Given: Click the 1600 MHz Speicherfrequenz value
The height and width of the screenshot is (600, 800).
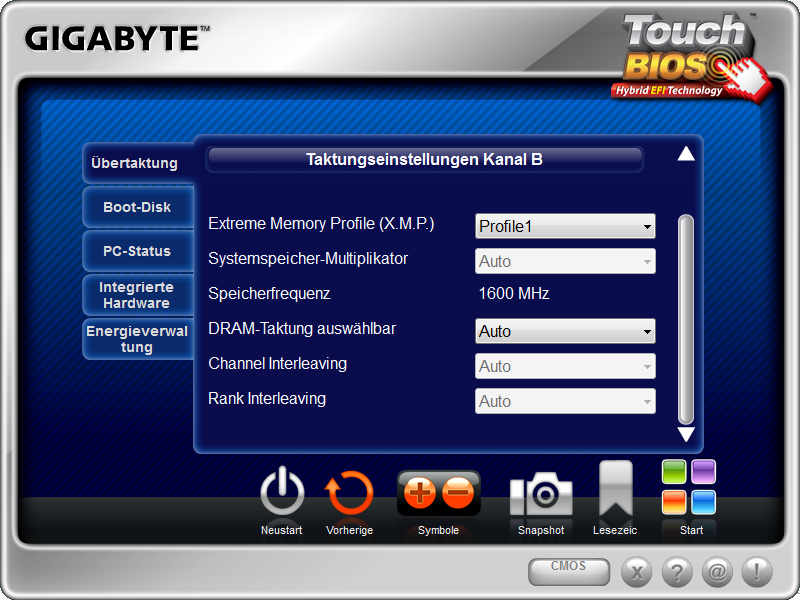Looking at the screenshot, I should click(x=514, y=293).
